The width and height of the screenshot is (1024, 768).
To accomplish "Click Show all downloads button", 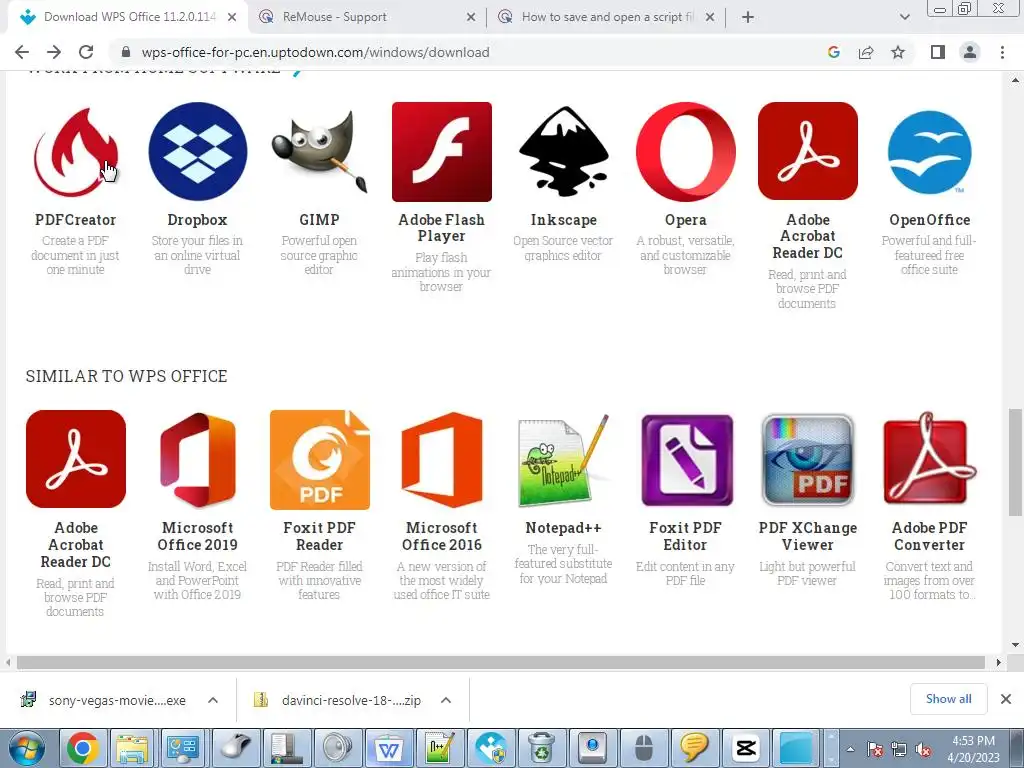I will click(948, 699).
